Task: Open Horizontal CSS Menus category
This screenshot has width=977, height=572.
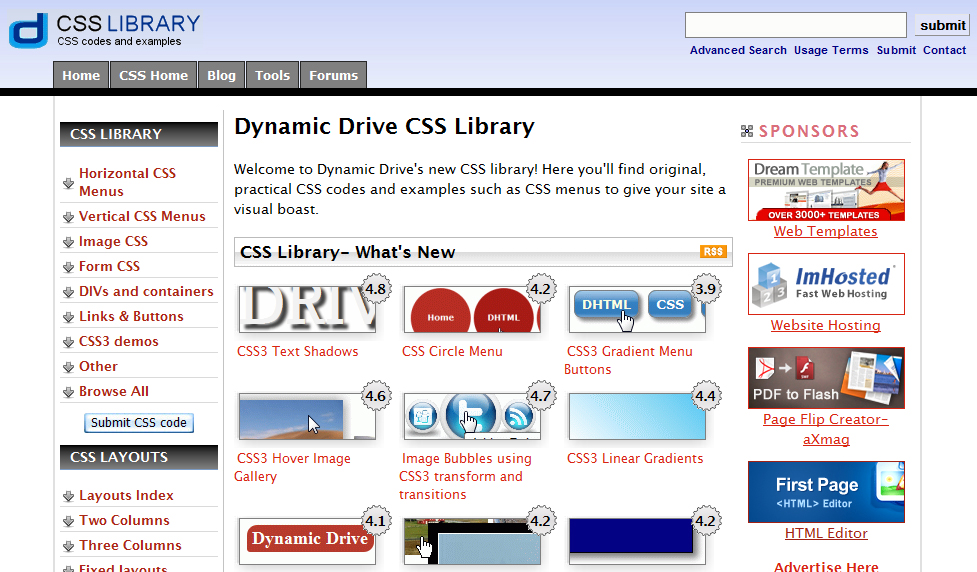Action: (x=127, y=182)
